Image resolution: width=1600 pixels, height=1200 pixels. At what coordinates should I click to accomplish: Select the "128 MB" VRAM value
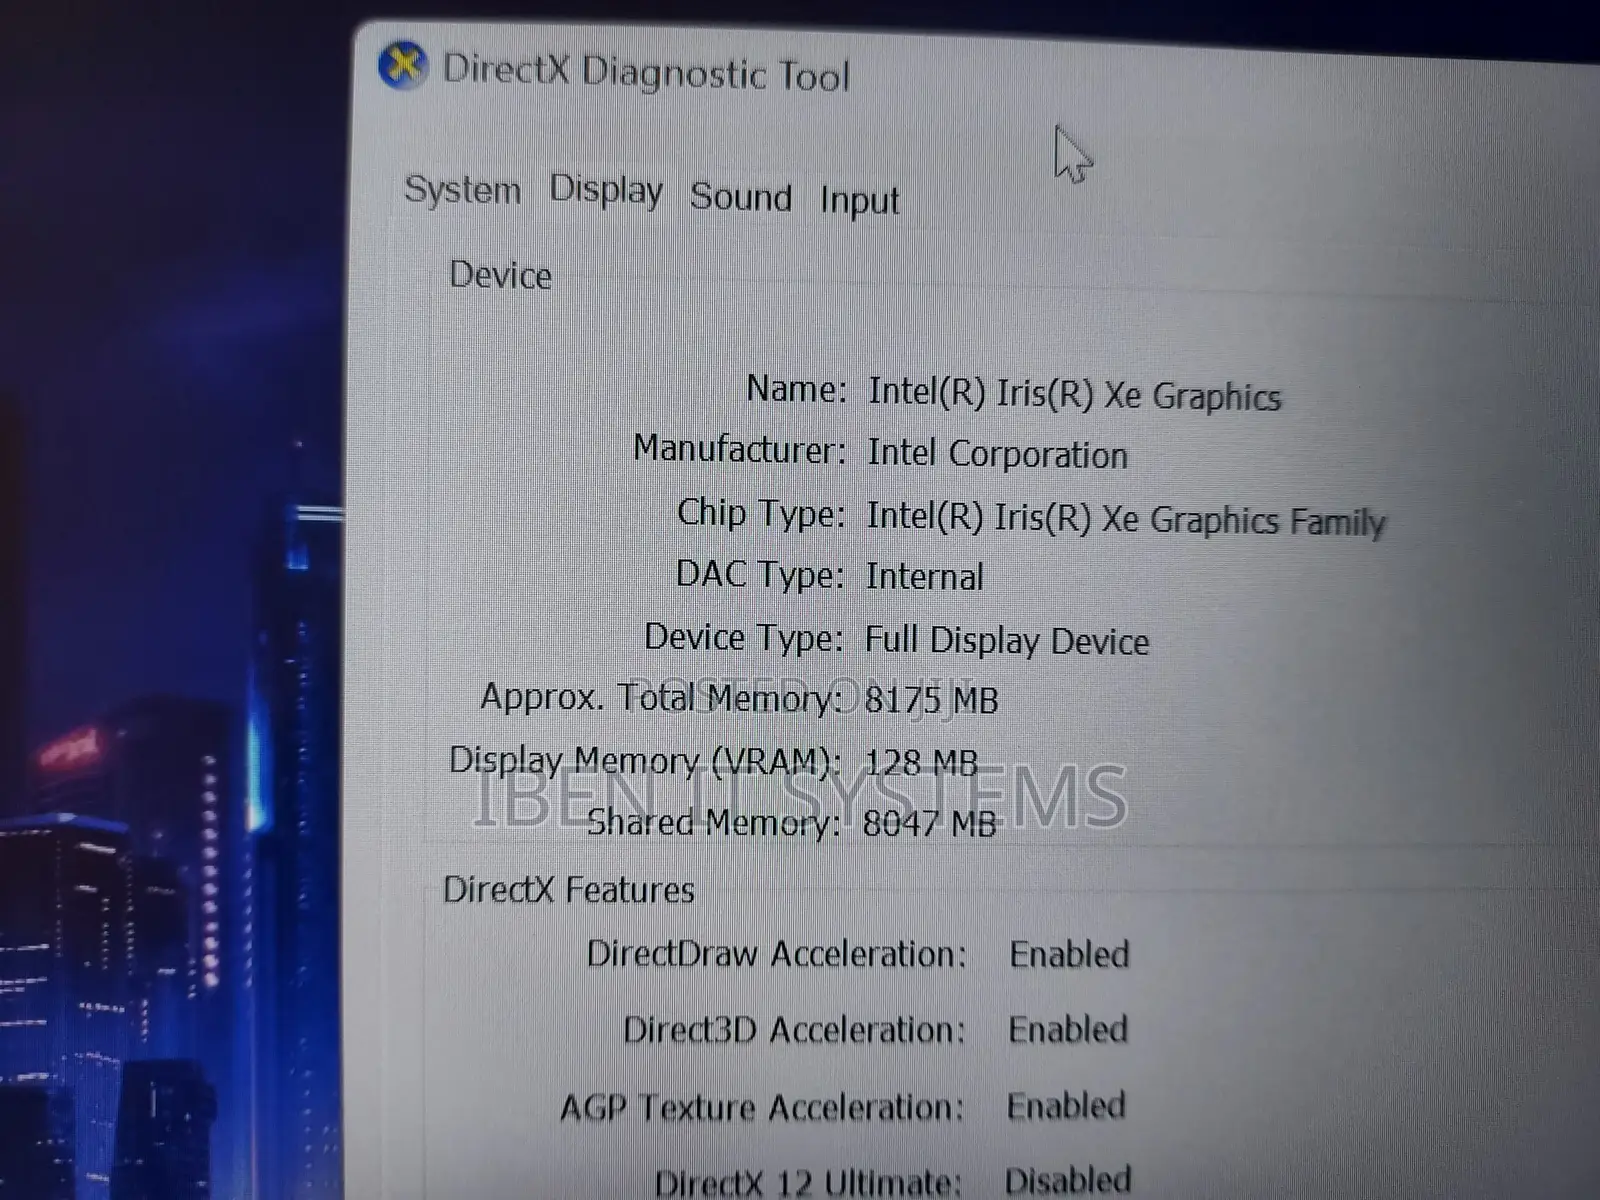click(921, 763)
